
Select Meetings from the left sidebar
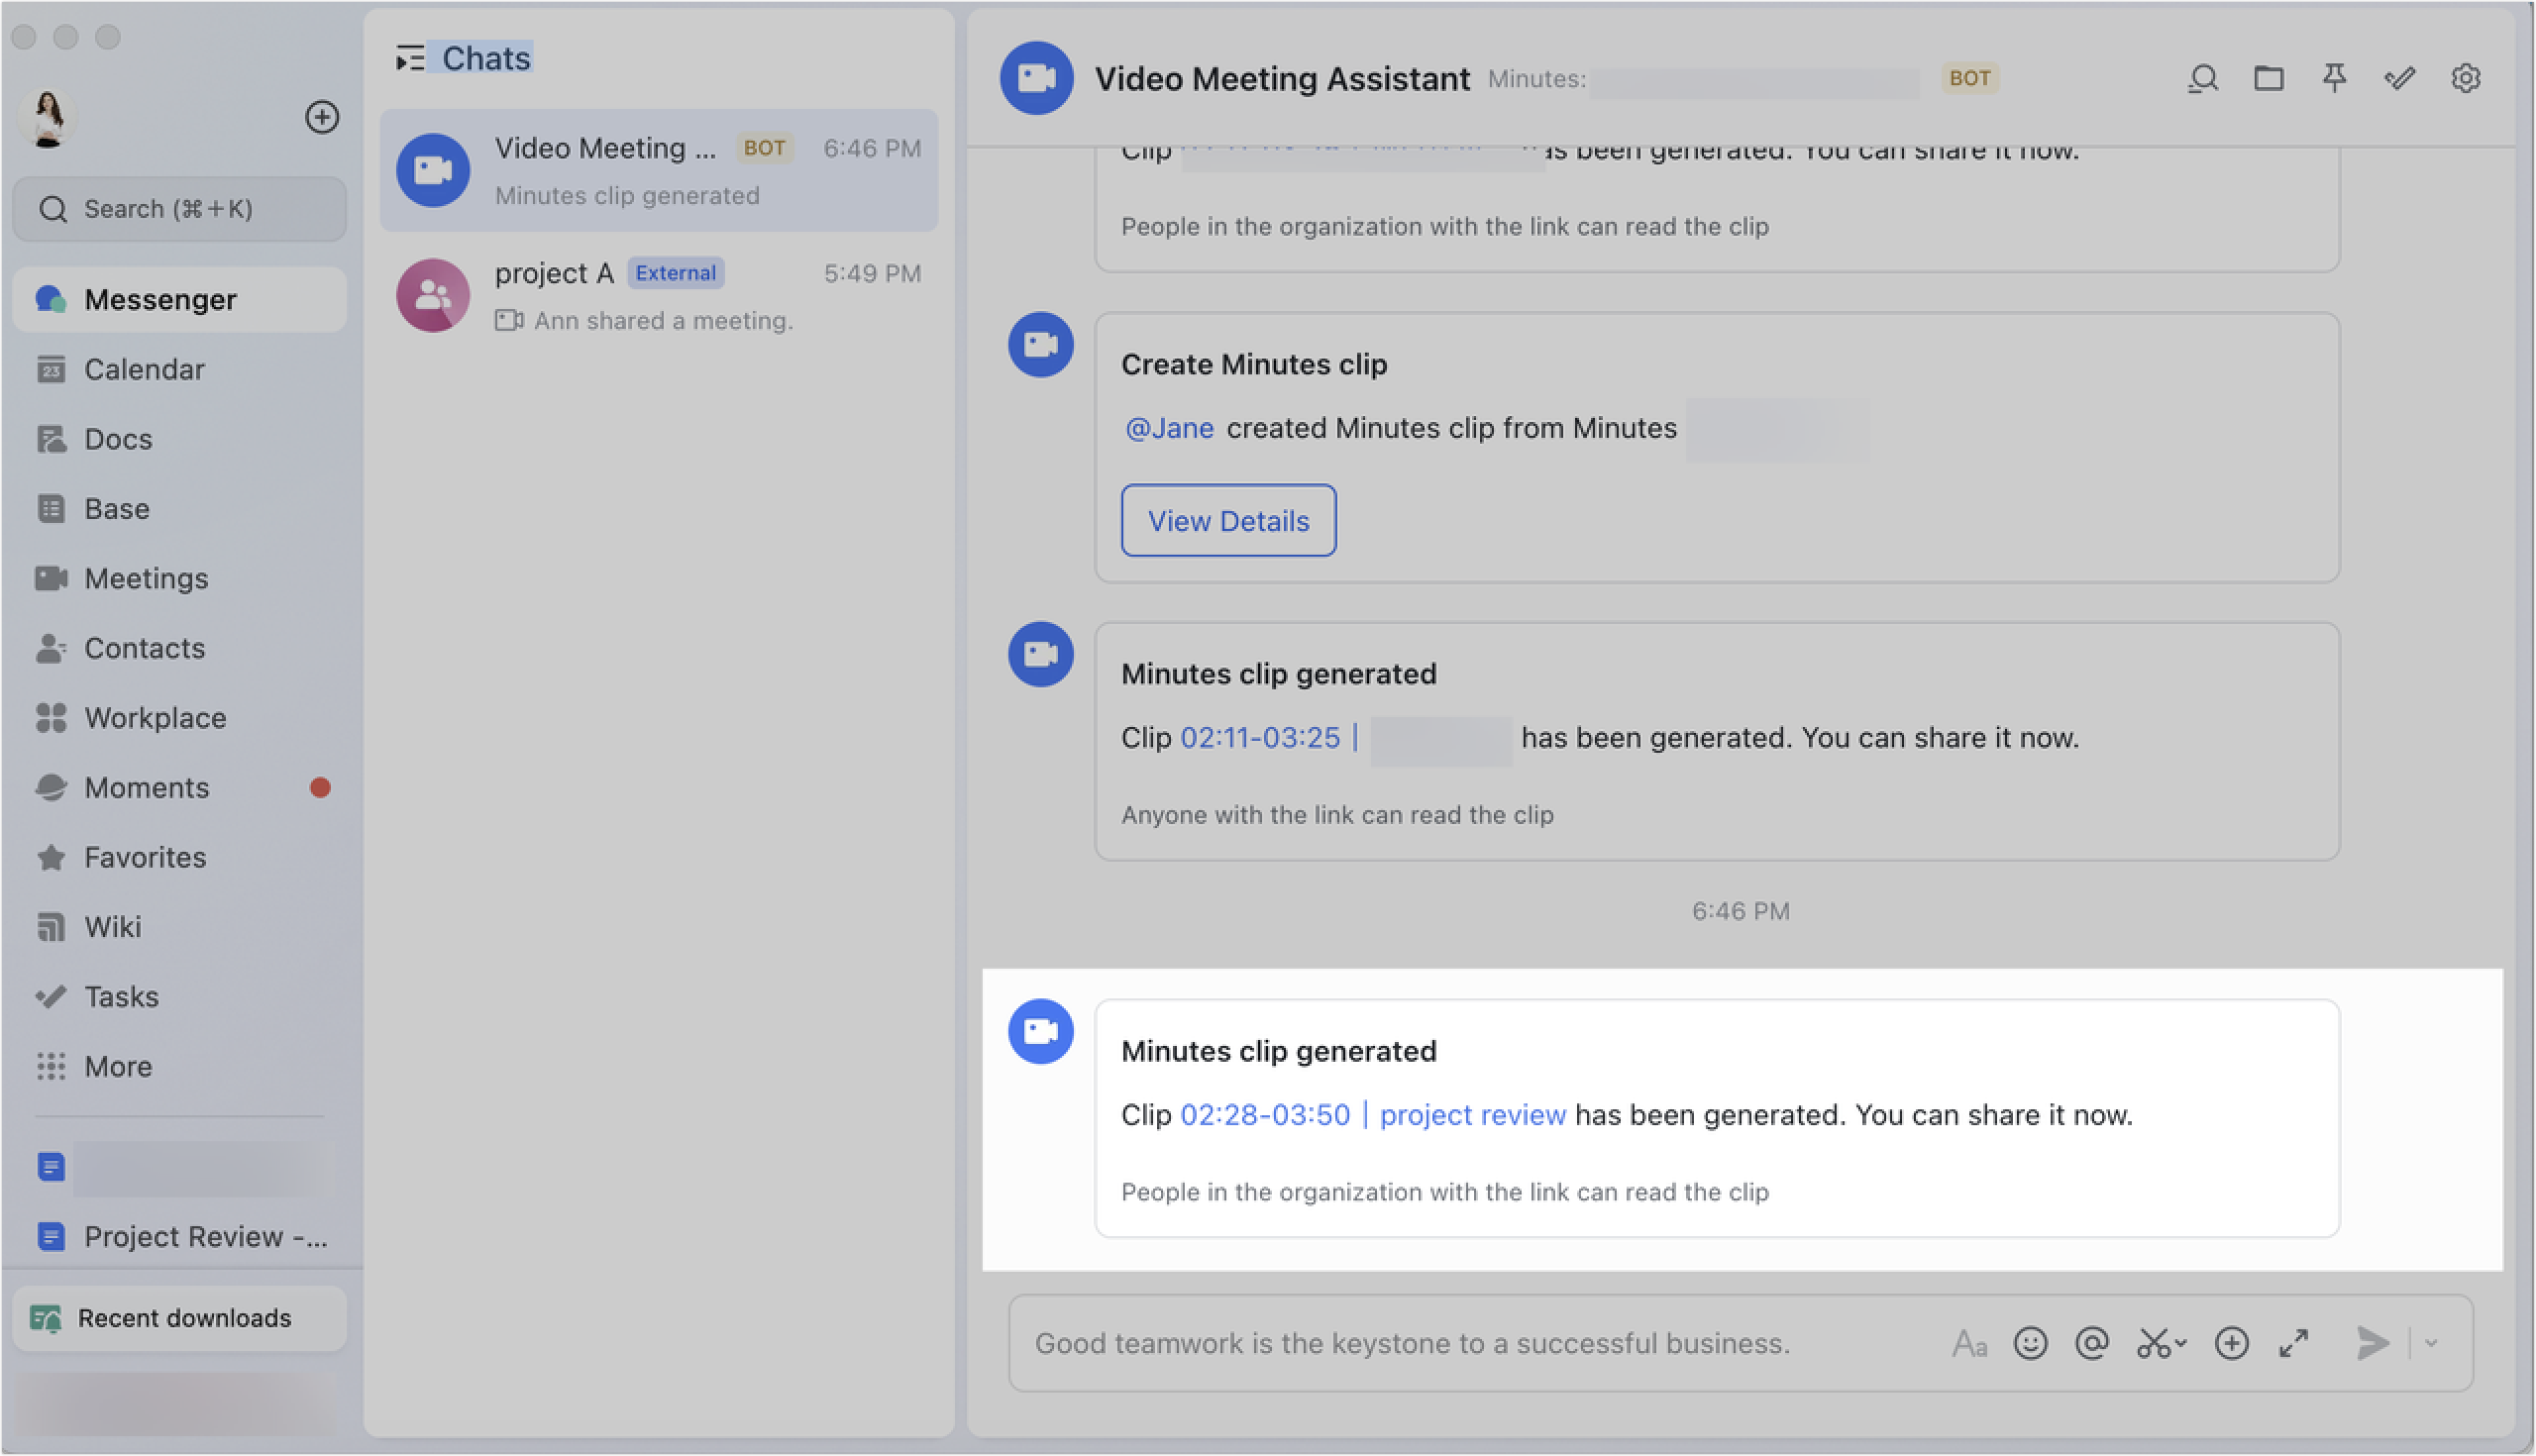(146, 578)
